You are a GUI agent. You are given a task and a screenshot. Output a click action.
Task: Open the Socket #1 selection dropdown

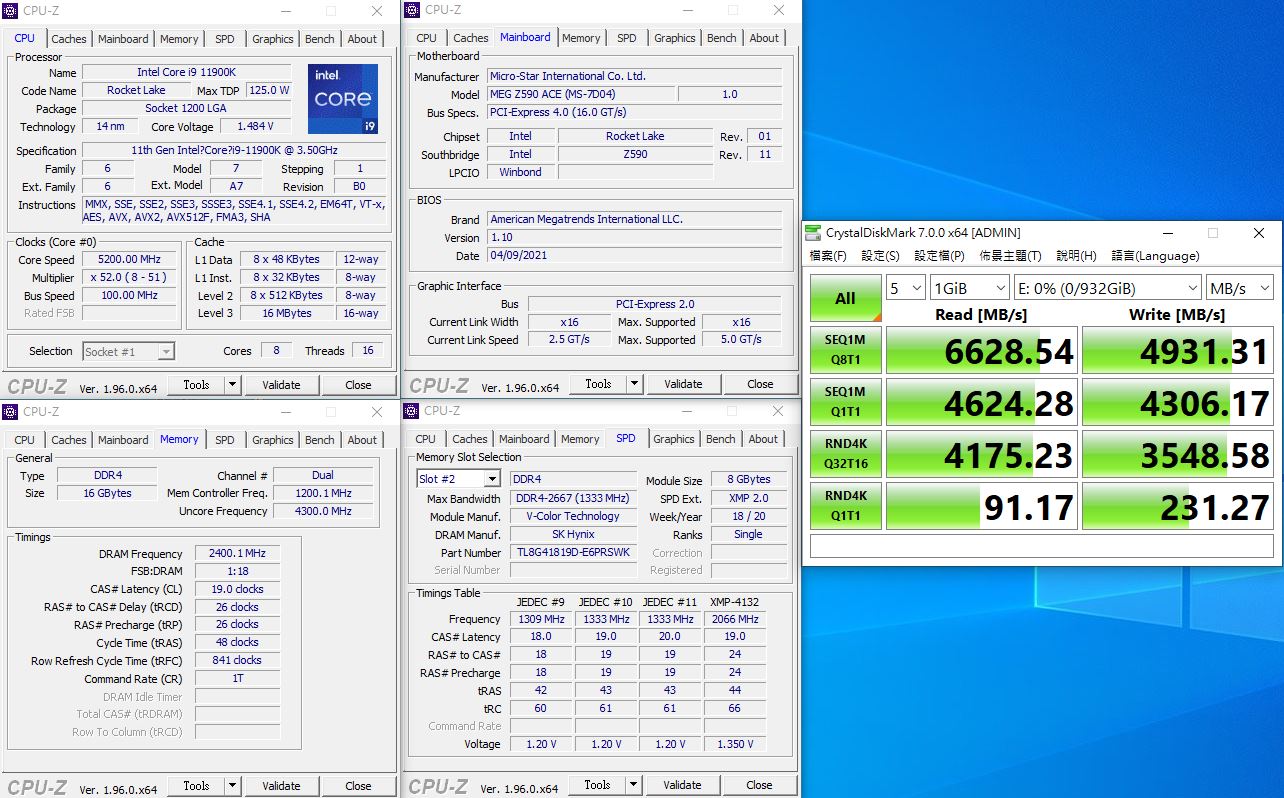(128, 351)
